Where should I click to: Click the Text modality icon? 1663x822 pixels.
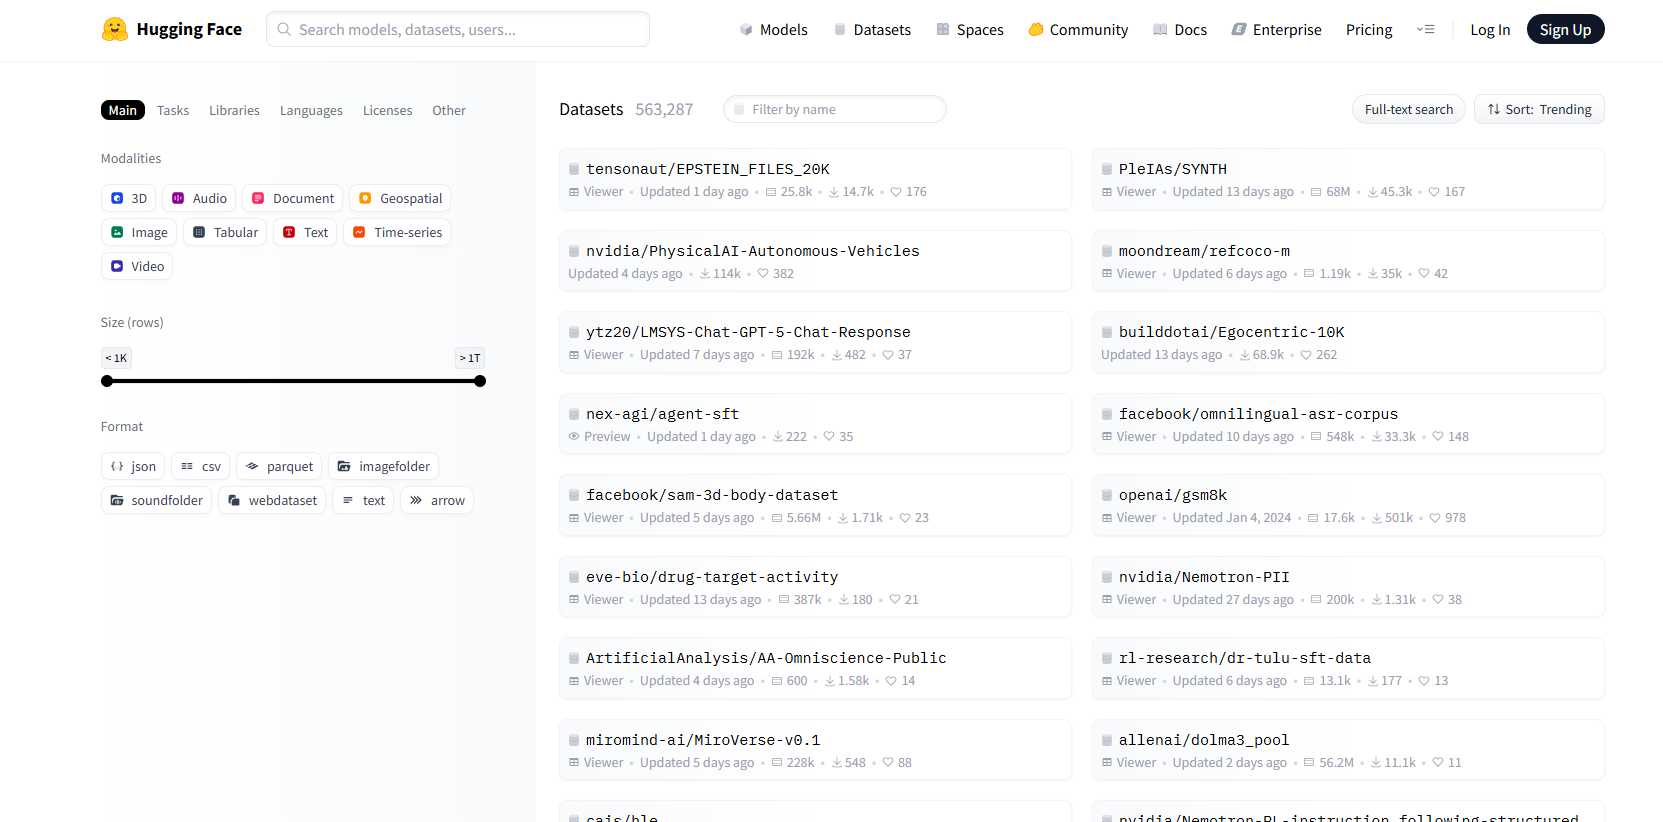click(x=289, y=232)
